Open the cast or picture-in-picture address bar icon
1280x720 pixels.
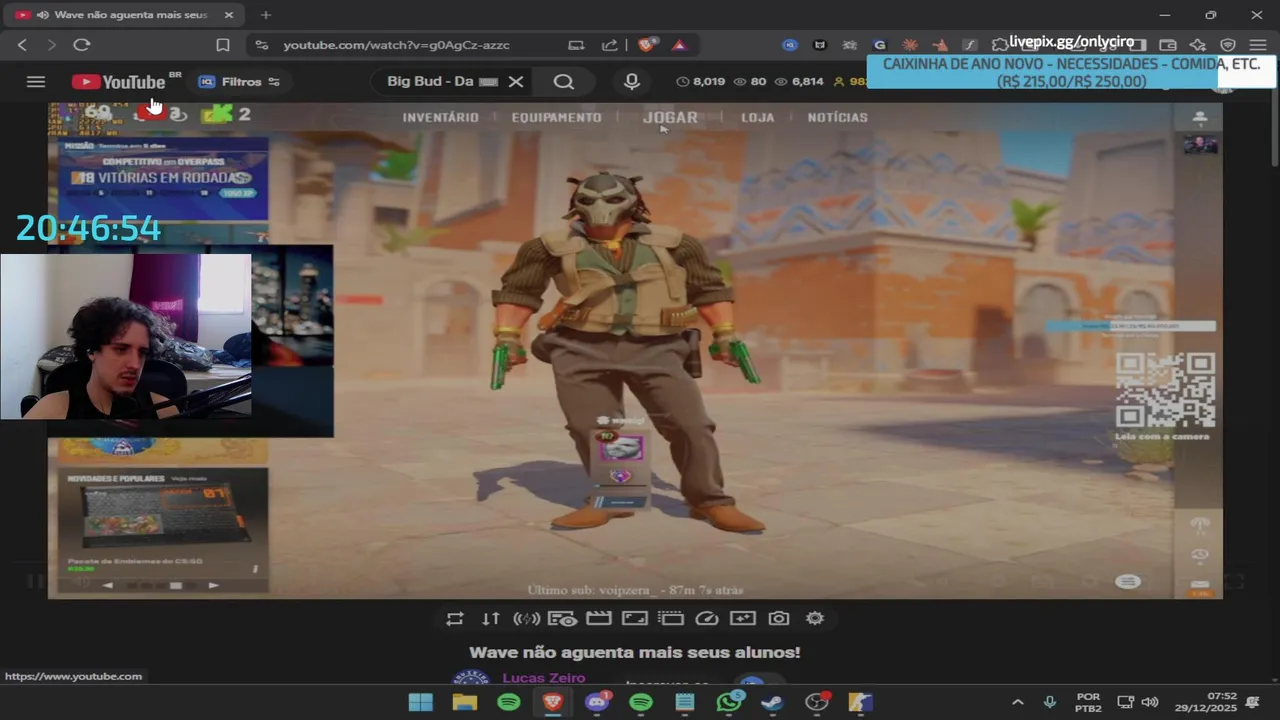576,45
